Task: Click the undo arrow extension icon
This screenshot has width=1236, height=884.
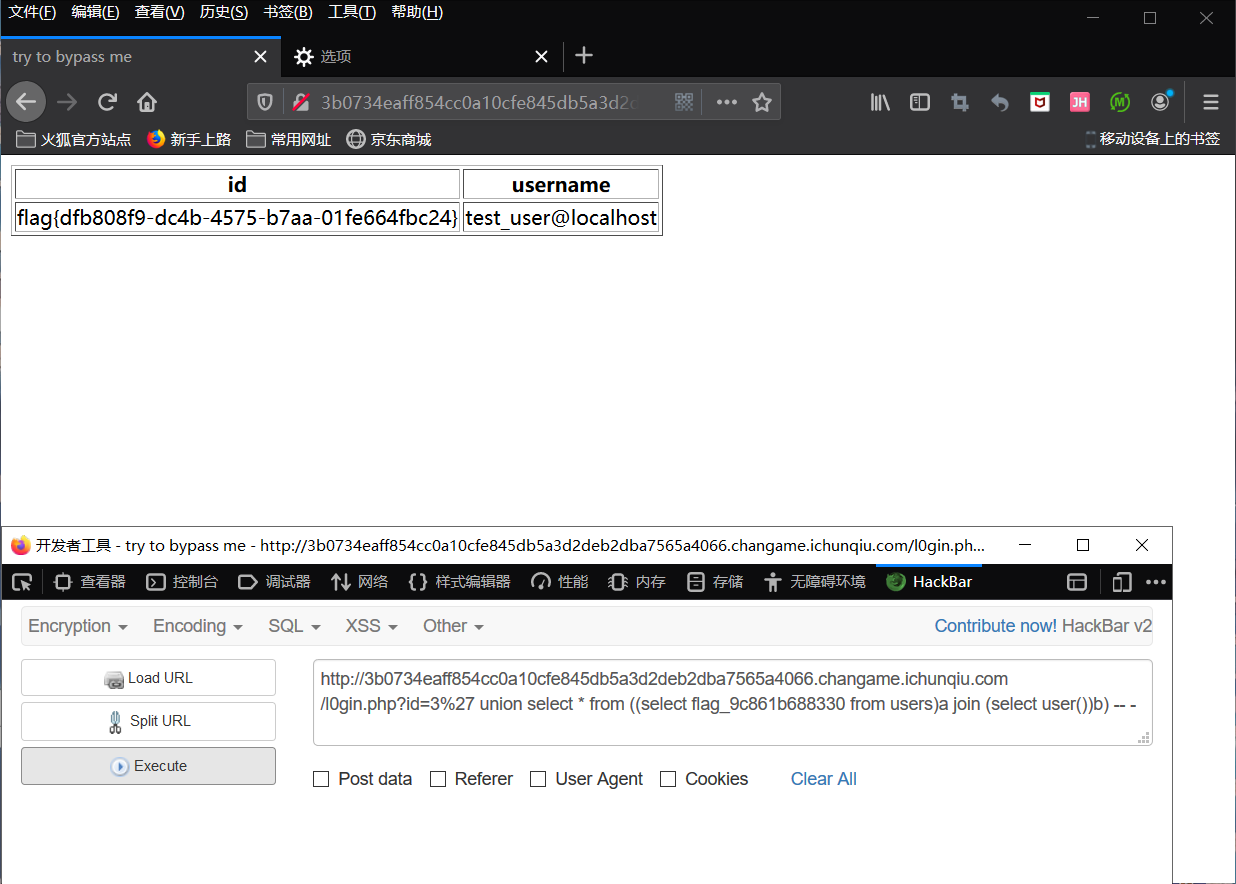Action: pyautogui.click(x=1000, y=102)
